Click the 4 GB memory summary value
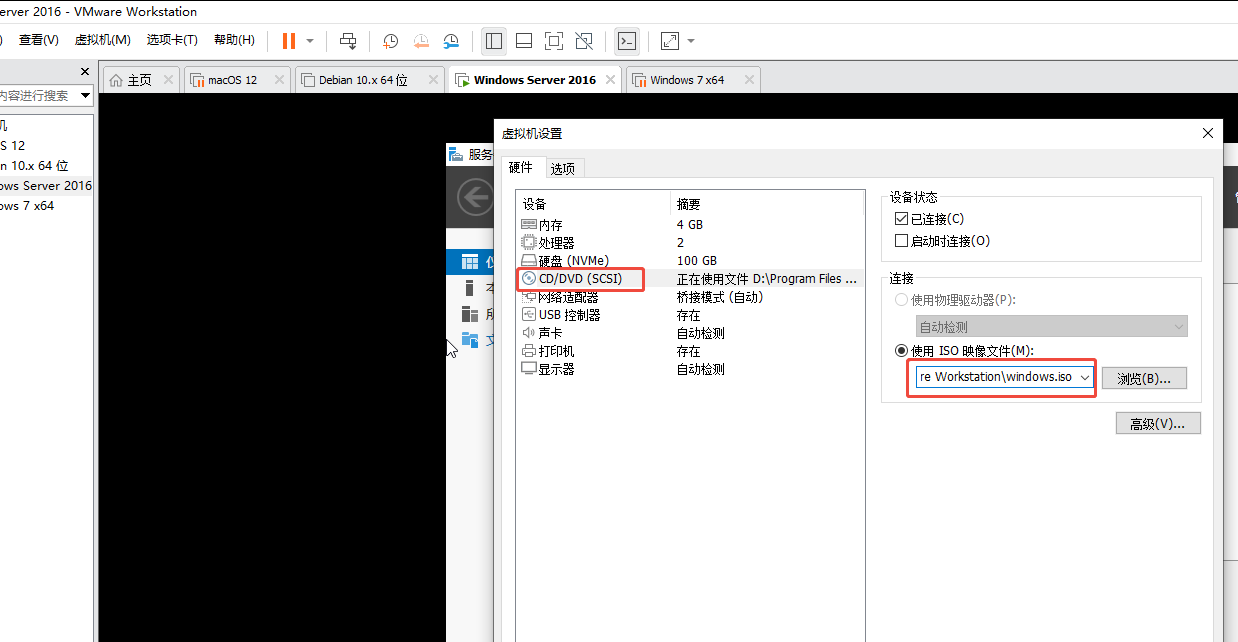1238x642 pixels. pyautogui.click(x=690, y=224)
